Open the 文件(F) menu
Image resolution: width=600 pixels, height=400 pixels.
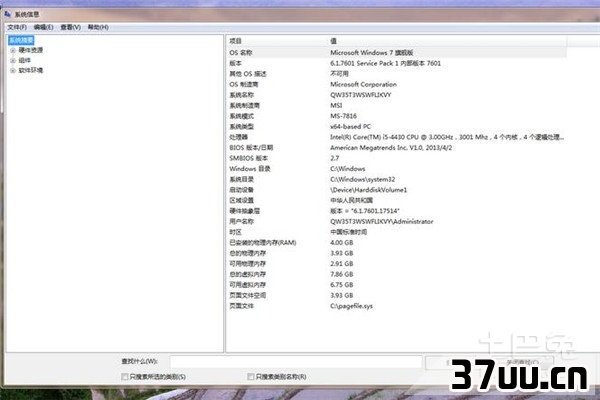click(x=17, y=27)
